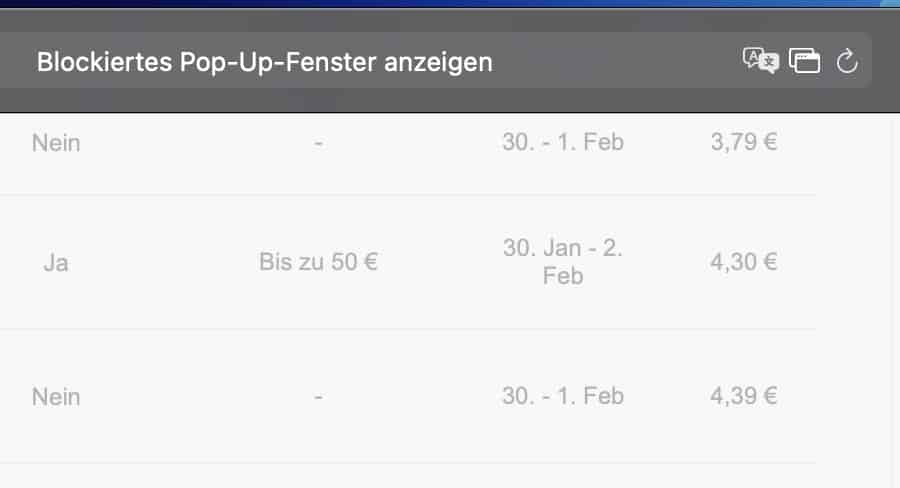Click 'Nein' in the 4,39 € row
The image size is (900, 488).
(56, 397)
